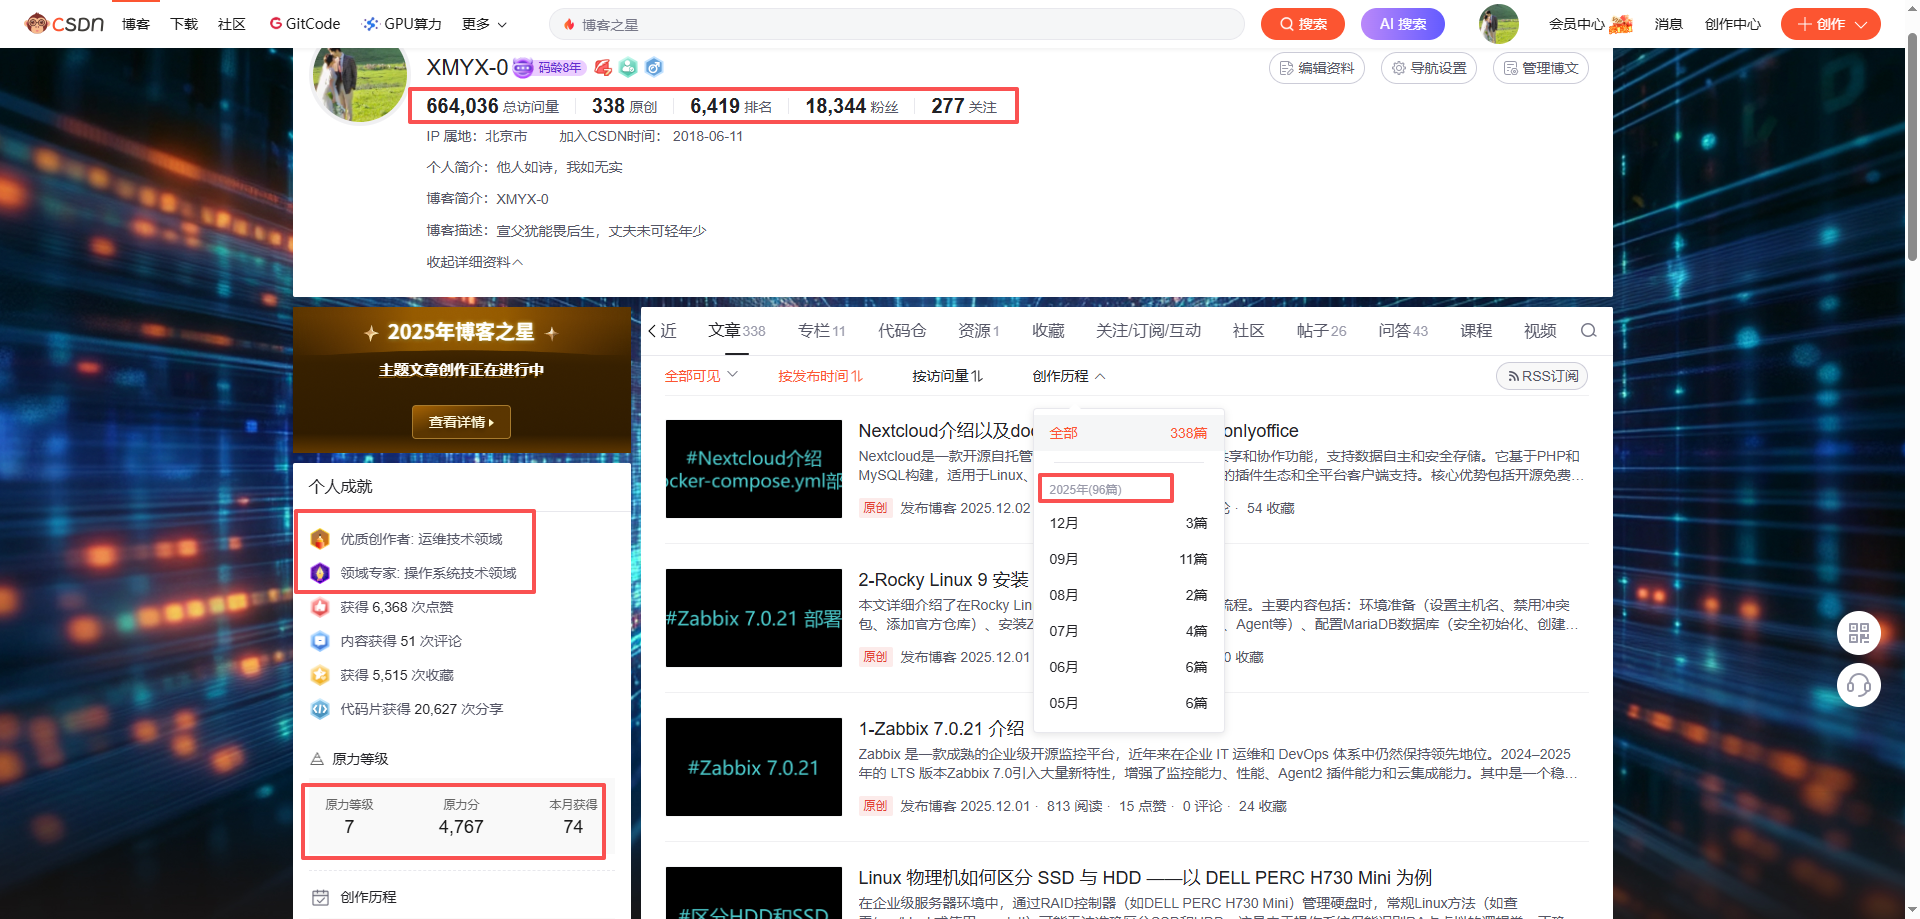Open the #Nextcloud介绍 article thumbnail

click(754, 469)
